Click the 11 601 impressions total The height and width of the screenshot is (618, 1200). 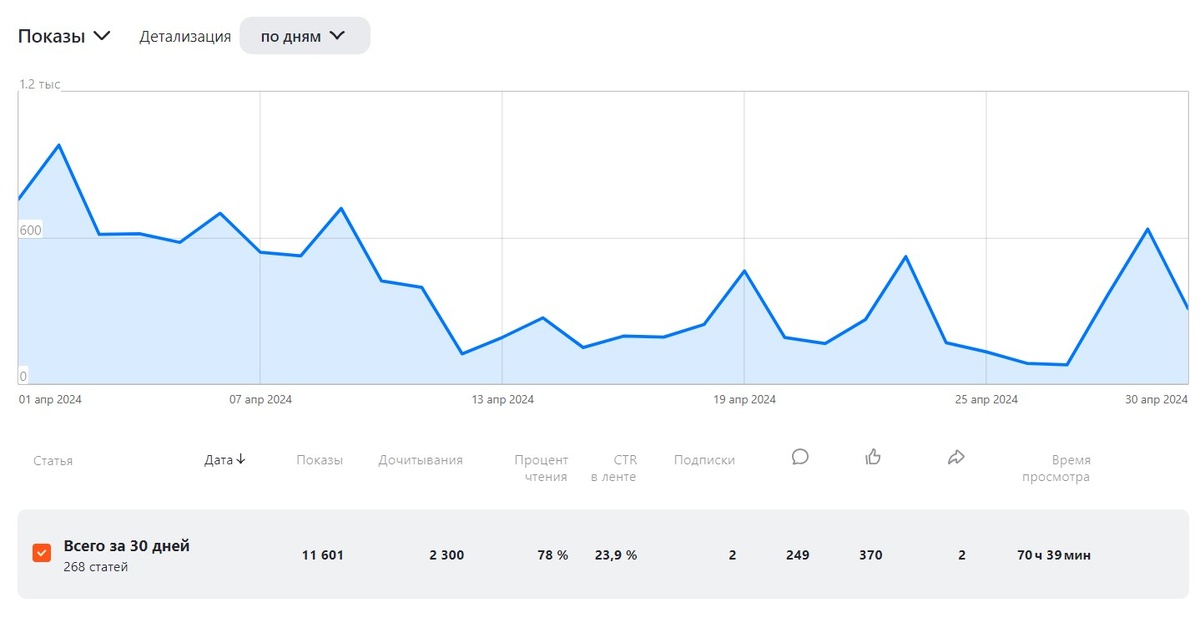coord(323,555)
